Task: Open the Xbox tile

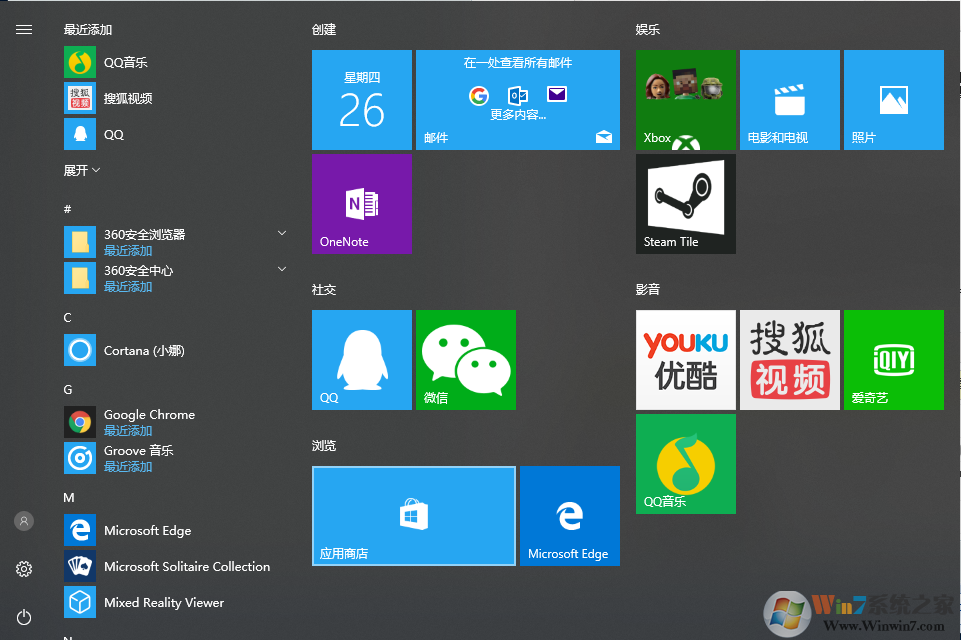Action: (x=685, y=99)
